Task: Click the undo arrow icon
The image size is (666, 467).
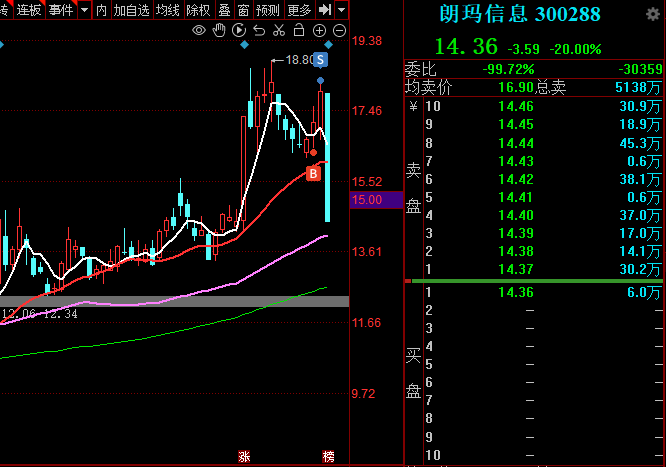Action: (x=260, y=32)
